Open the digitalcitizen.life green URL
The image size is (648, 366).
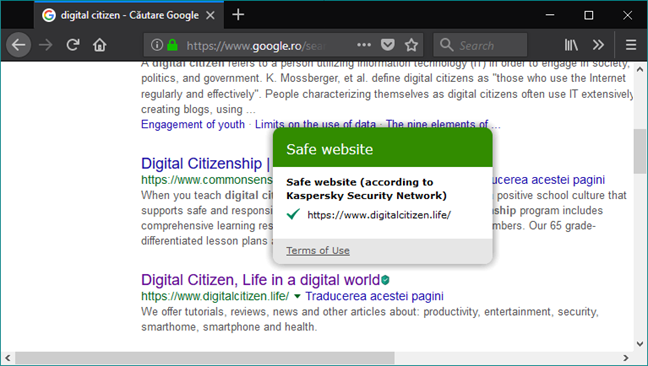tap(215, 296)
